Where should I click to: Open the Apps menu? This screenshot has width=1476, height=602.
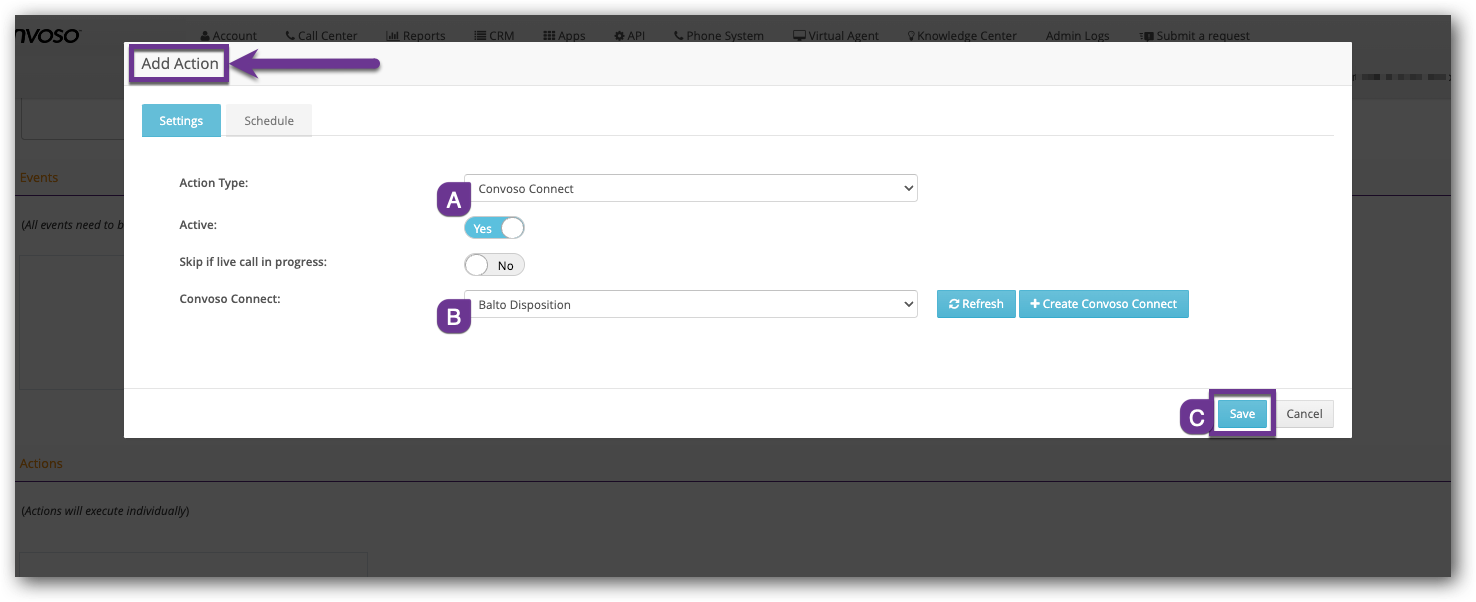click(564, 36)
